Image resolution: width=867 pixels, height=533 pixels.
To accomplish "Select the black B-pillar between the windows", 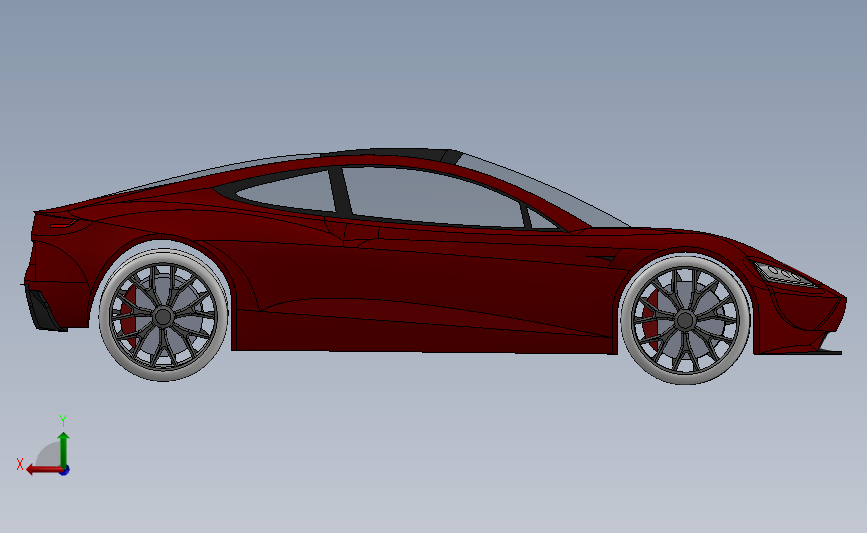I will point(340,191).
